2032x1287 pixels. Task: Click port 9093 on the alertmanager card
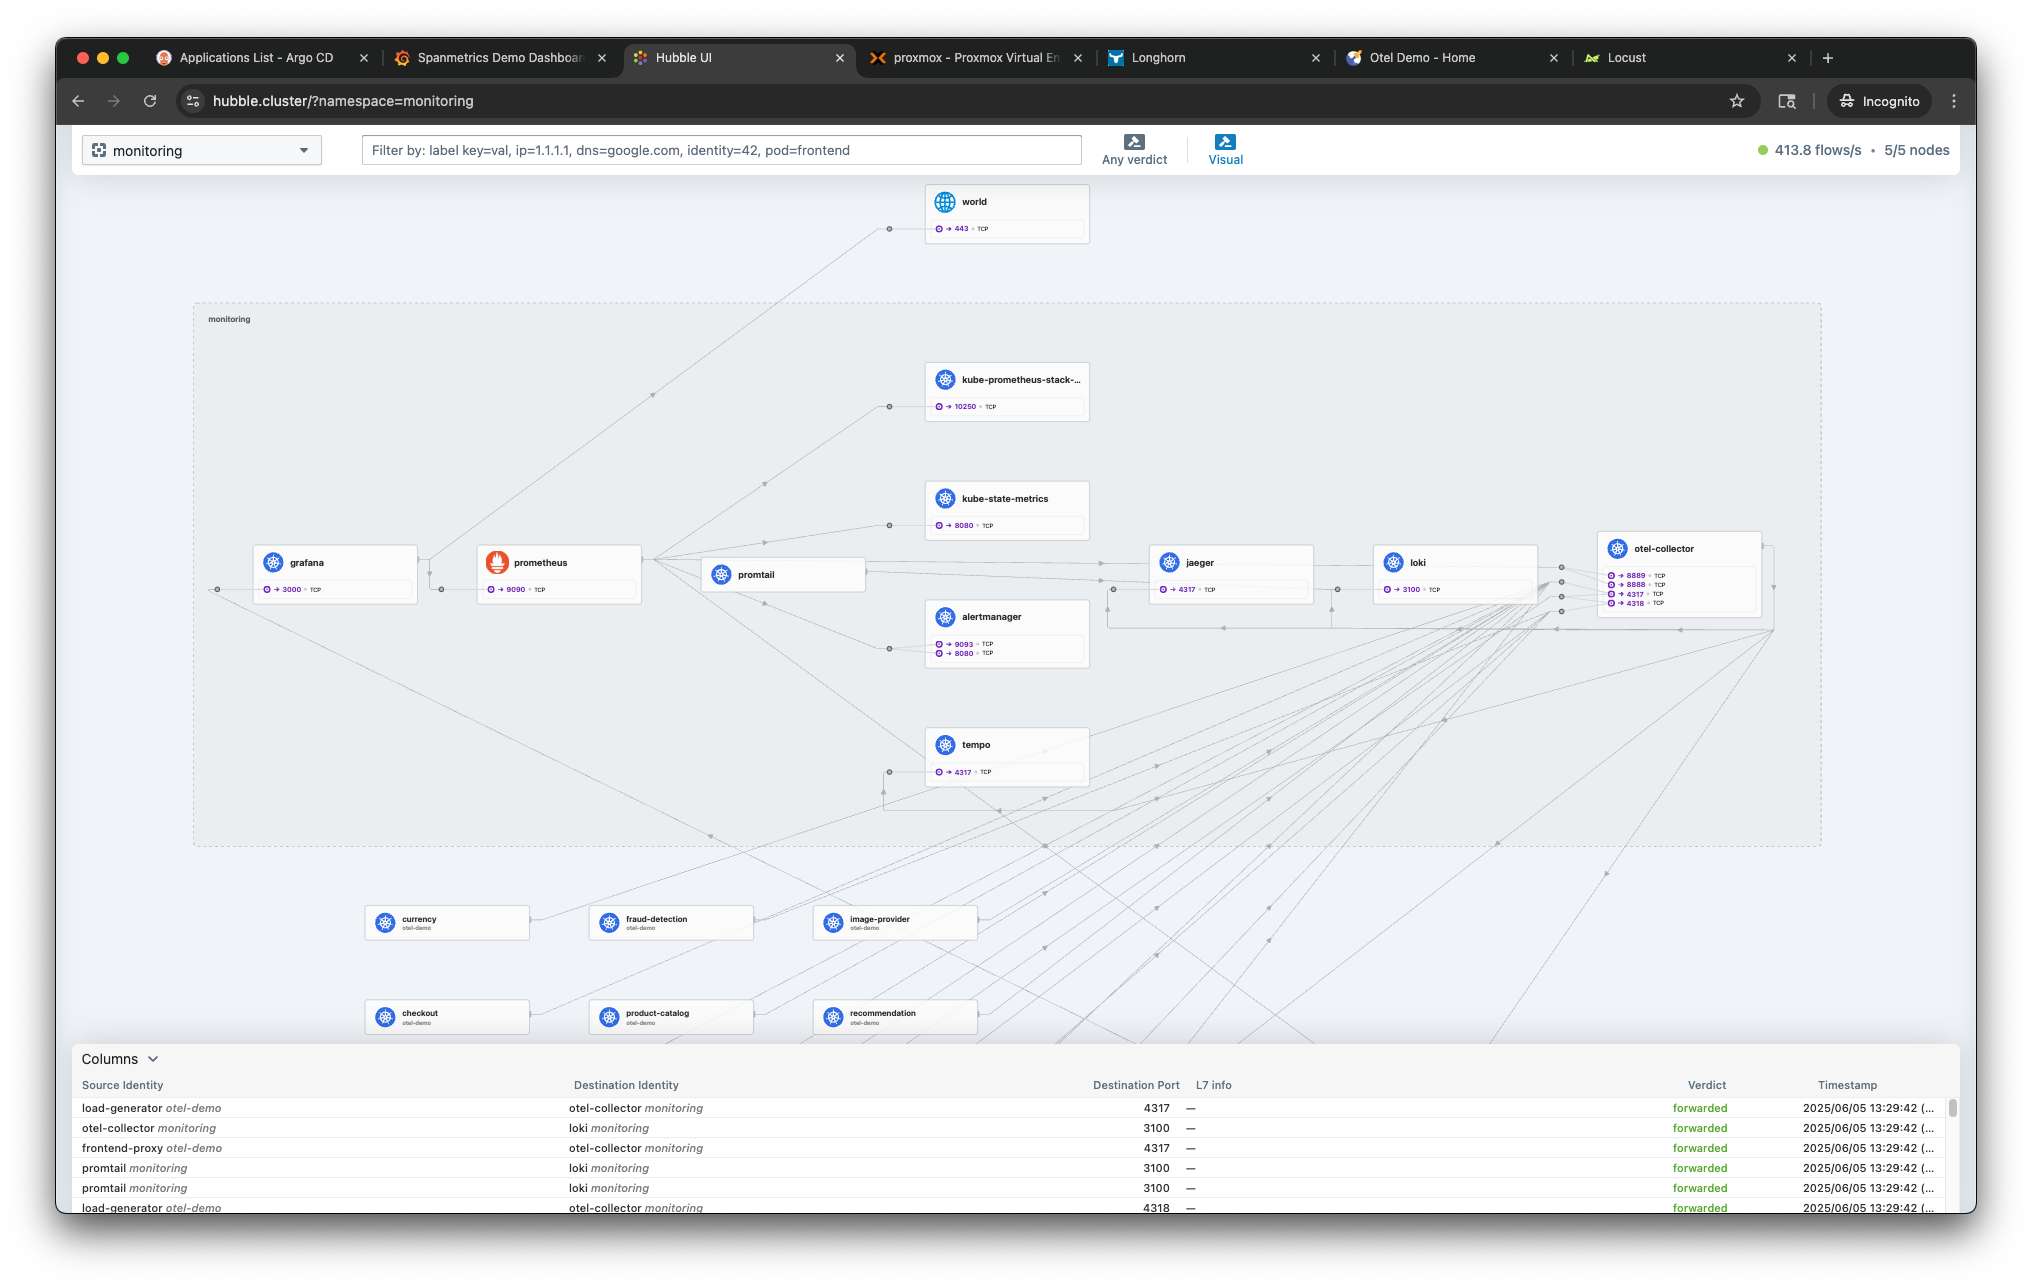tap(963, 644)
